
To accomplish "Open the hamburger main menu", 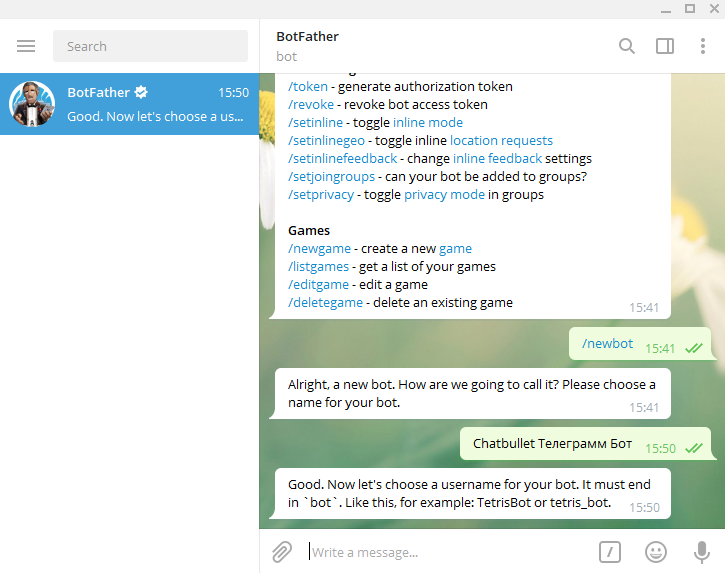I will coord(26,46).
